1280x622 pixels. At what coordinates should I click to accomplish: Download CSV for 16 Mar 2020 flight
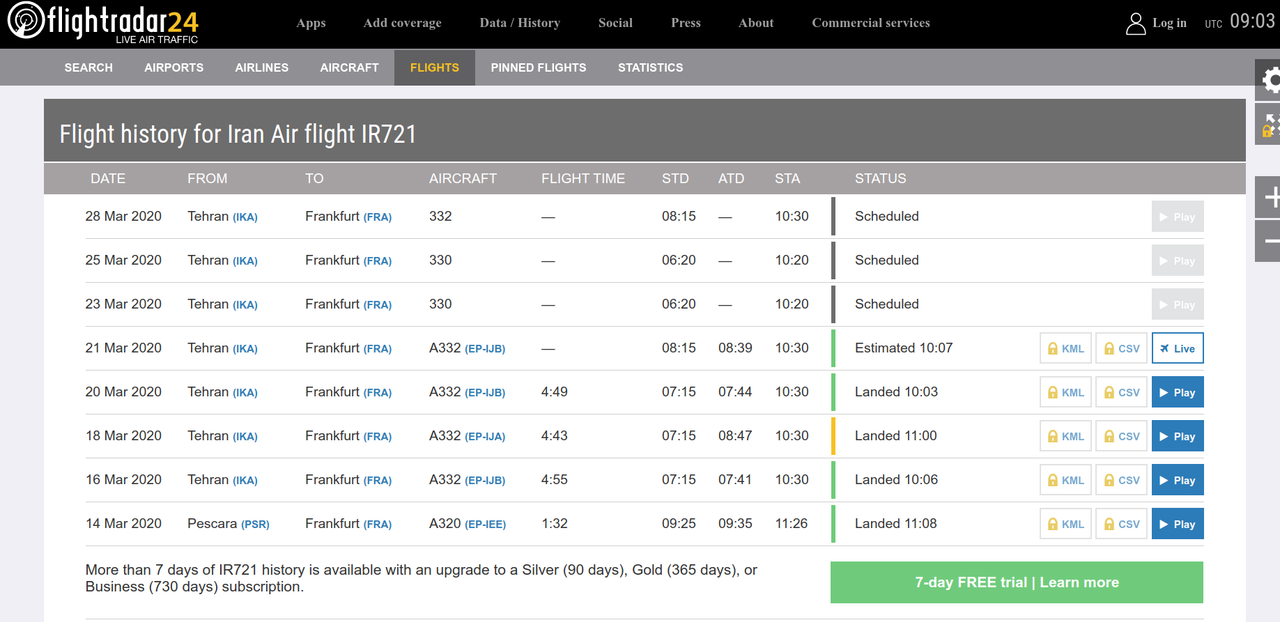point(1122,480)
